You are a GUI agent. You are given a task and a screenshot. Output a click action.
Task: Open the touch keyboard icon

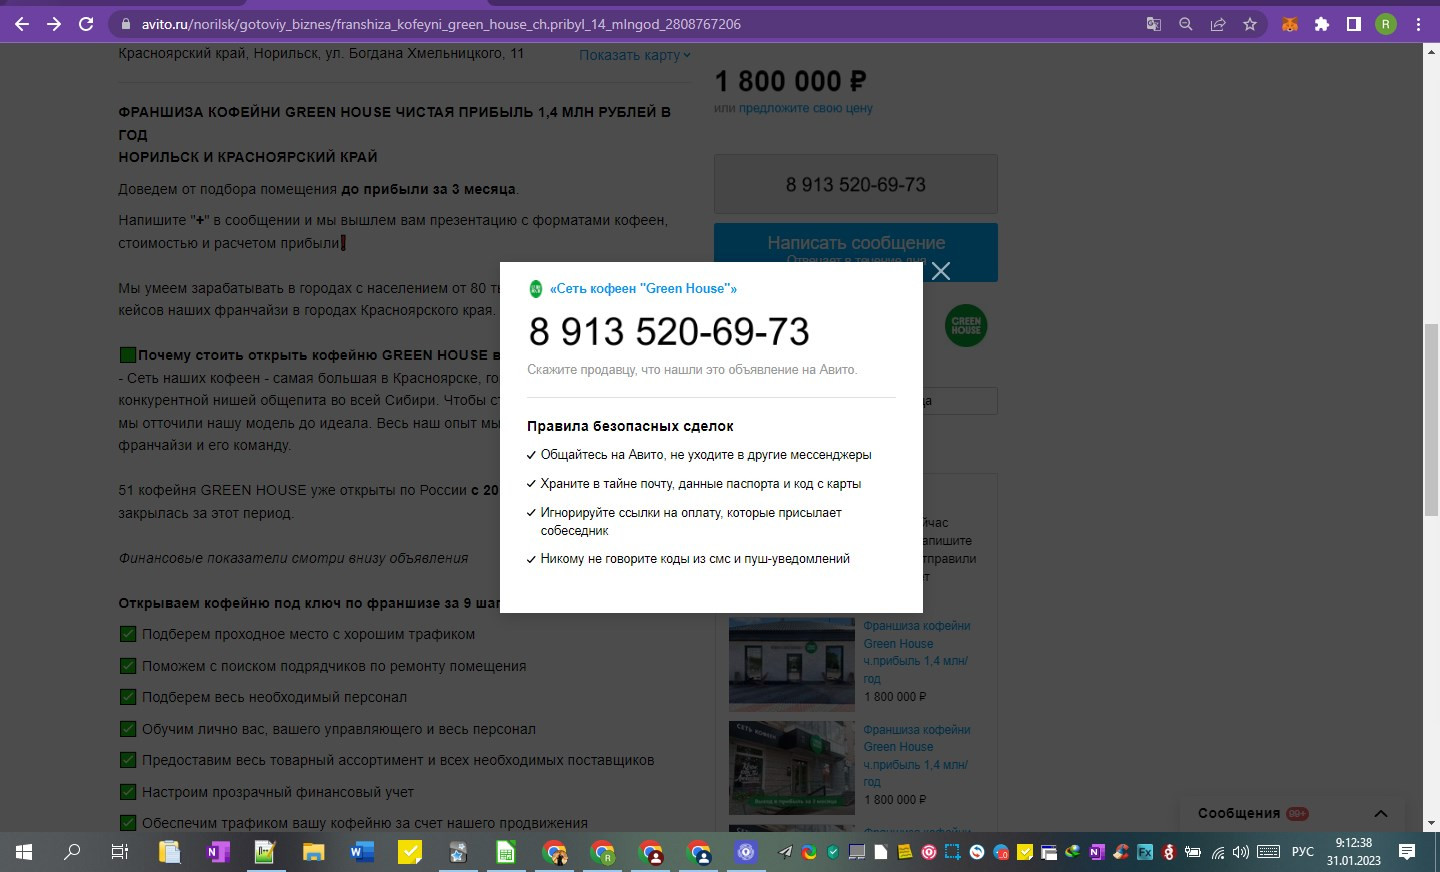[1269, 852]
